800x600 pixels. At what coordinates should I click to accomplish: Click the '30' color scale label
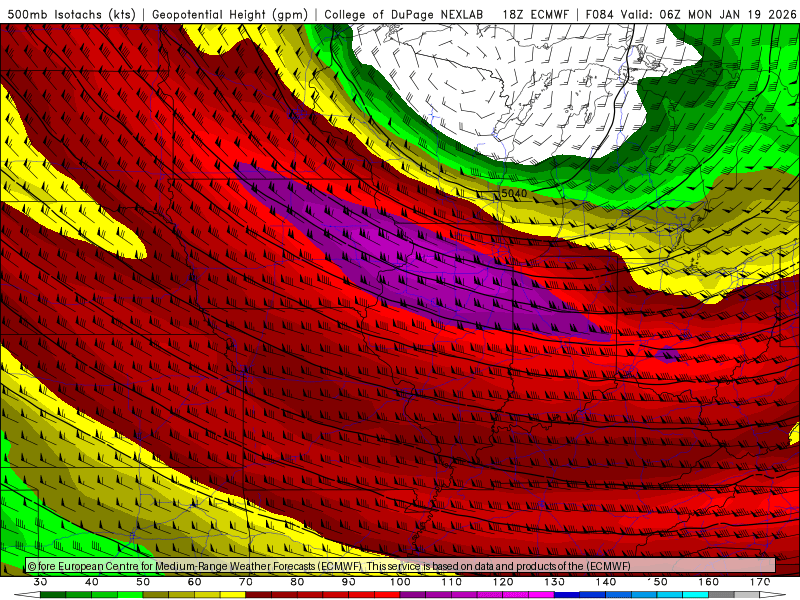point(40,582)
